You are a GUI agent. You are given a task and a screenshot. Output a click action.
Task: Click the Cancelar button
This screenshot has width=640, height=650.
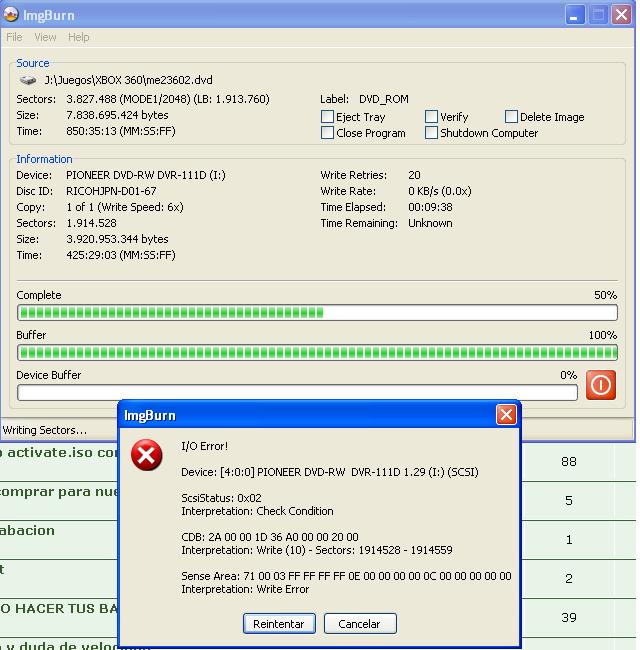point(359,623)
